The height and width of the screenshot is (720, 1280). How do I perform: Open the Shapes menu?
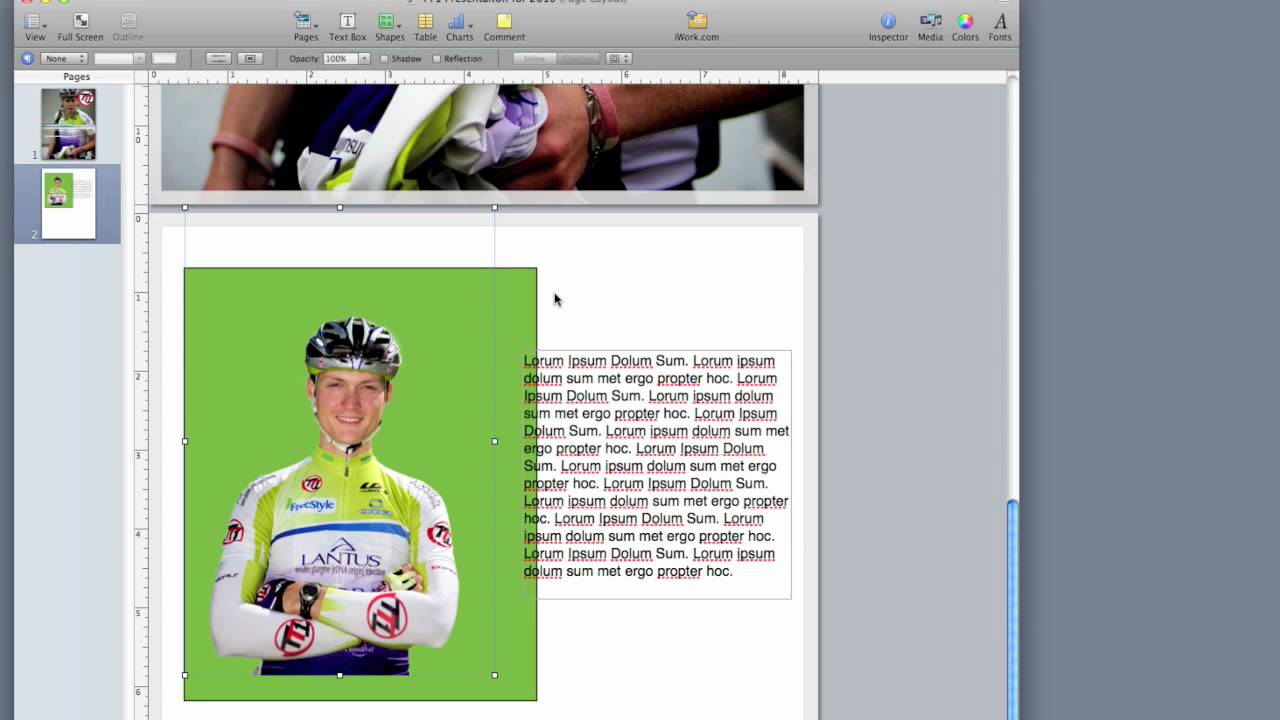click(389, 27)
